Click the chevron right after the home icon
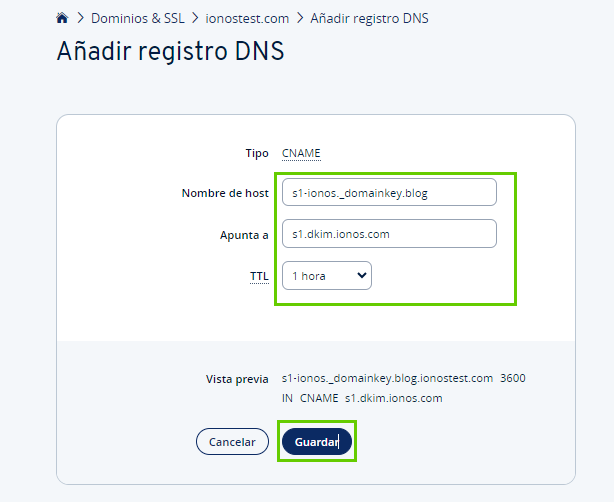614x502 pixels. coord(79,18)
